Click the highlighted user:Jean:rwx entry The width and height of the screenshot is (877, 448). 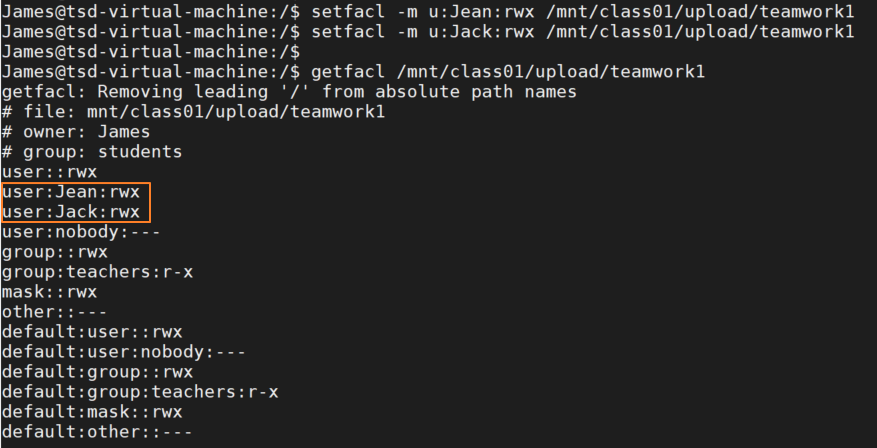pyautogui.click(x=71, y=192)
